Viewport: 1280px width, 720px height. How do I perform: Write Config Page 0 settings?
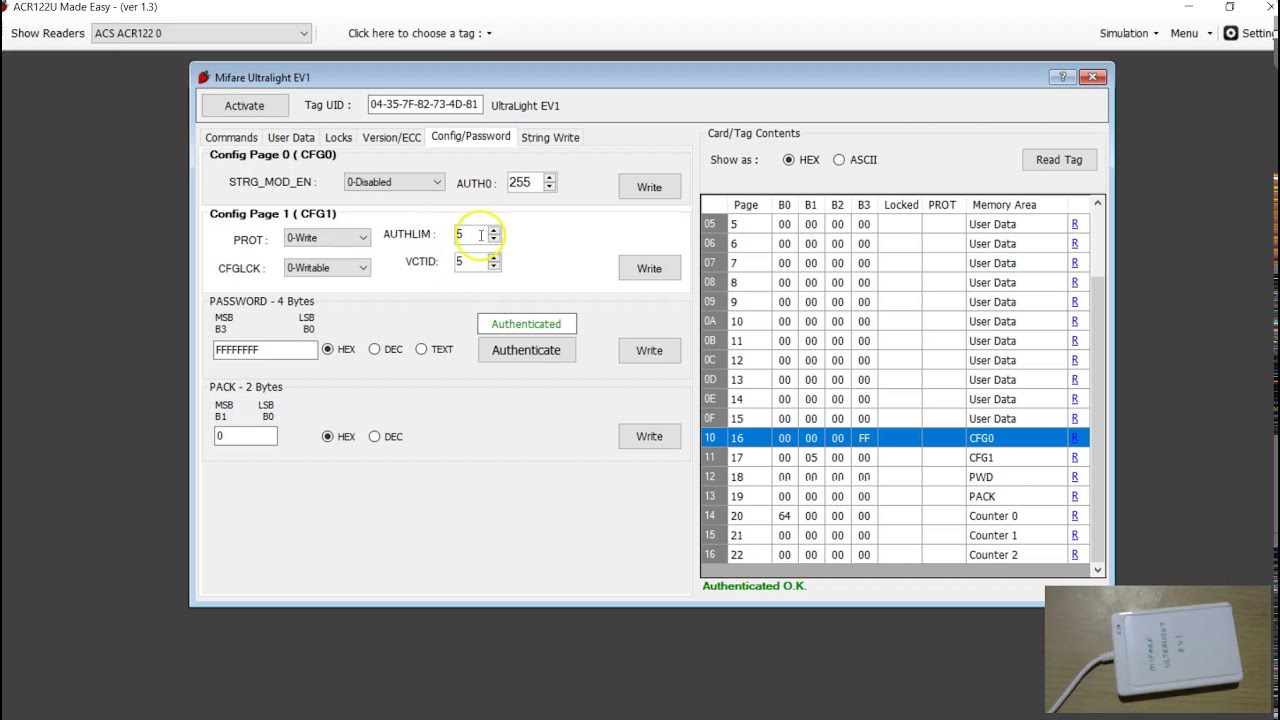pos(649,187)
